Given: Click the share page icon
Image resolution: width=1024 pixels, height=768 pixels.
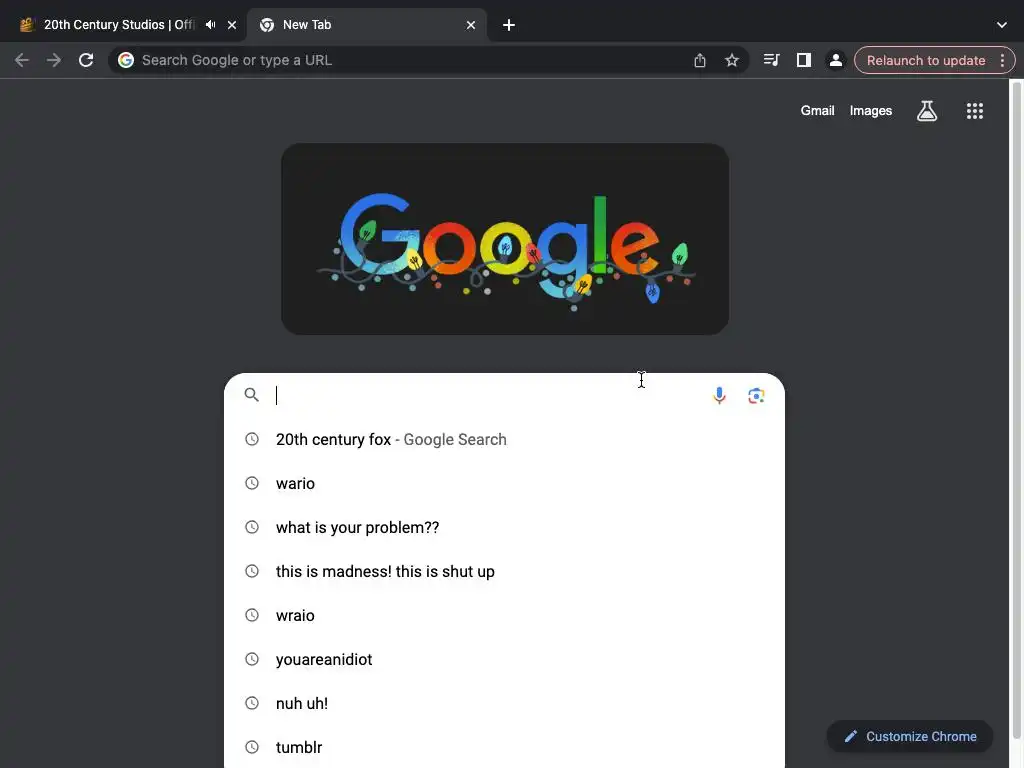Looking at the screenshot, I should [x=699, y=60].
